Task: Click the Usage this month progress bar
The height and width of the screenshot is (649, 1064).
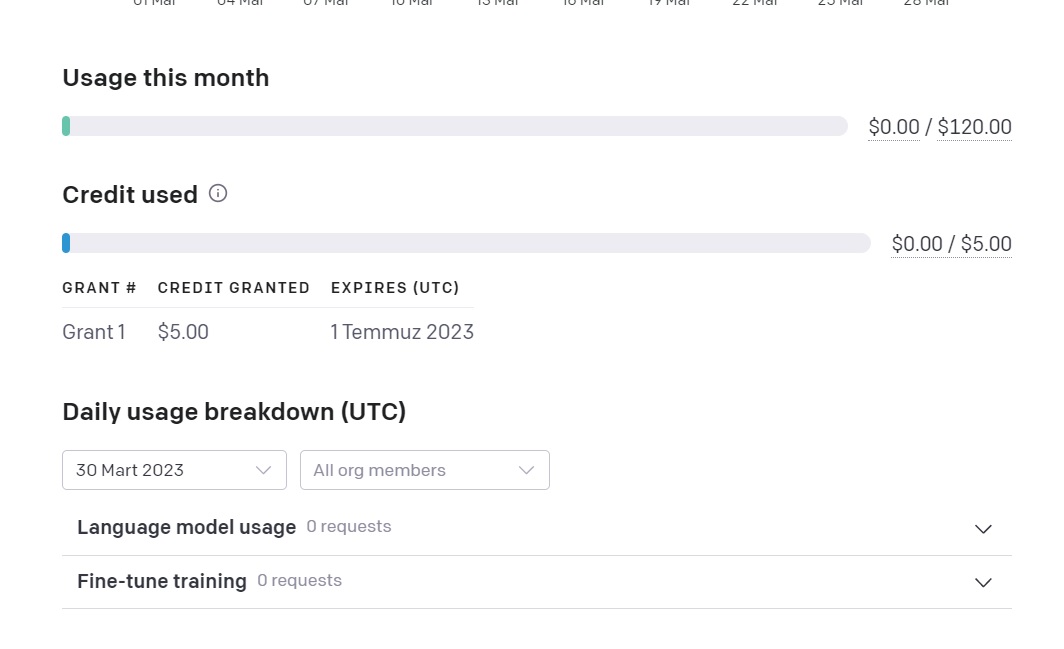Action: 455,126
